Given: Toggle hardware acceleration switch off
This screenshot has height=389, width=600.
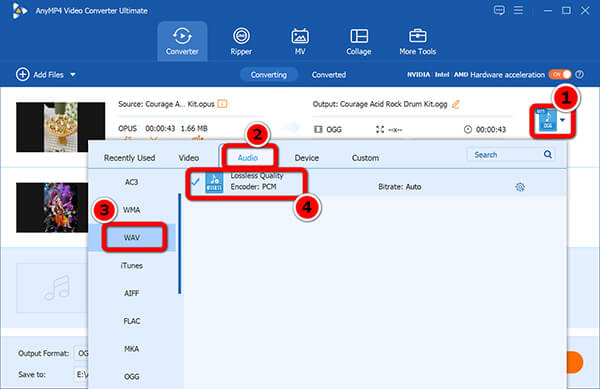Looking at the screenshot, I should click(560, 74).
